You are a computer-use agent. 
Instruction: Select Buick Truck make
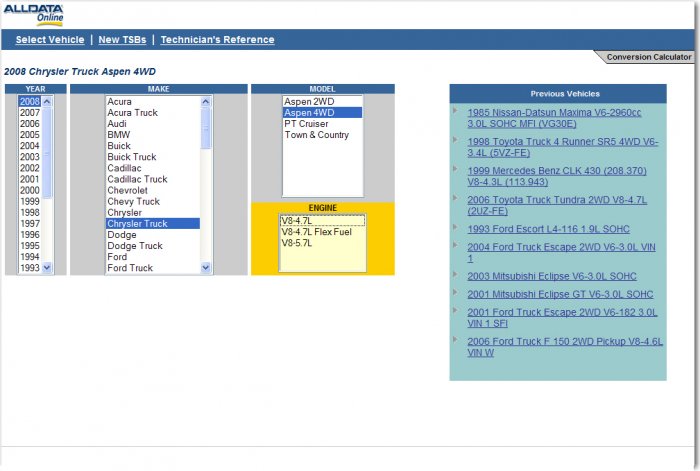(153, 157)
